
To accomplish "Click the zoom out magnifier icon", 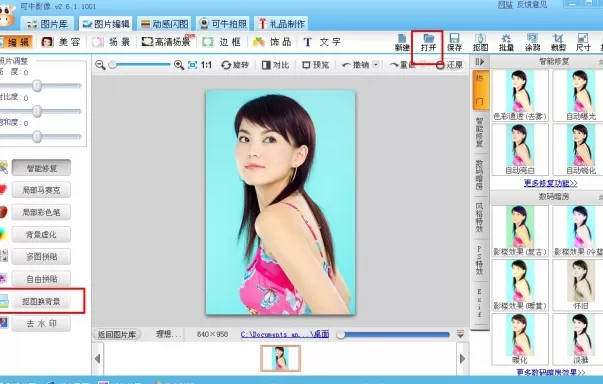I will 100,65.
